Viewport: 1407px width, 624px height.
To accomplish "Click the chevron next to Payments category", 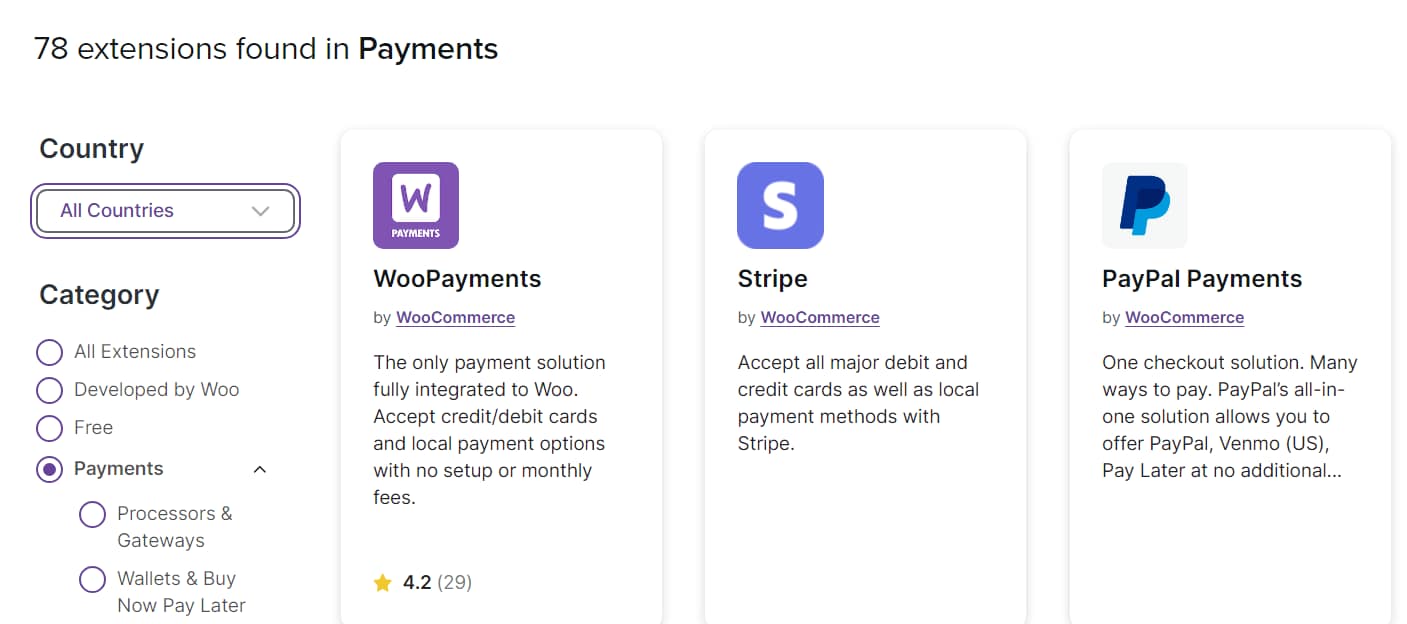I will tap(260, 468).
